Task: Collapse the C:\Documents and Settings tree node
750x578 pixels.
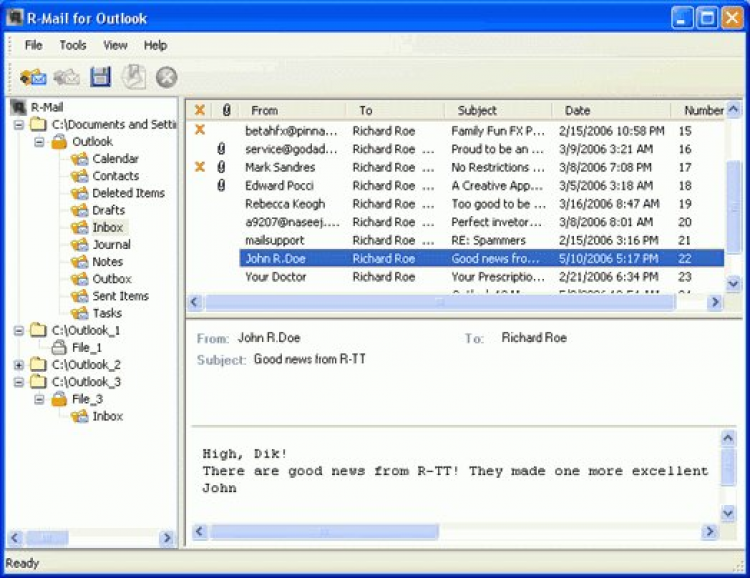Action: point(19,125)
